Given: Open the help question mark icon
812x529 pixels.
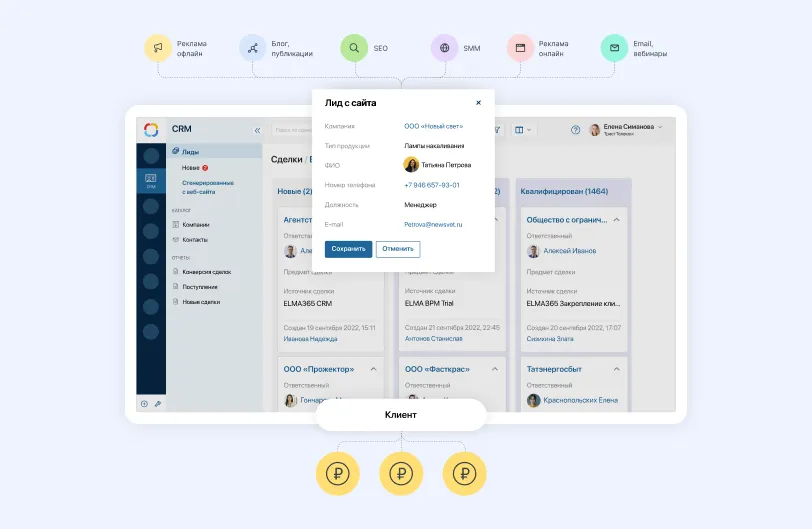Looking at the screenshot, I should (x=575, y=130).
